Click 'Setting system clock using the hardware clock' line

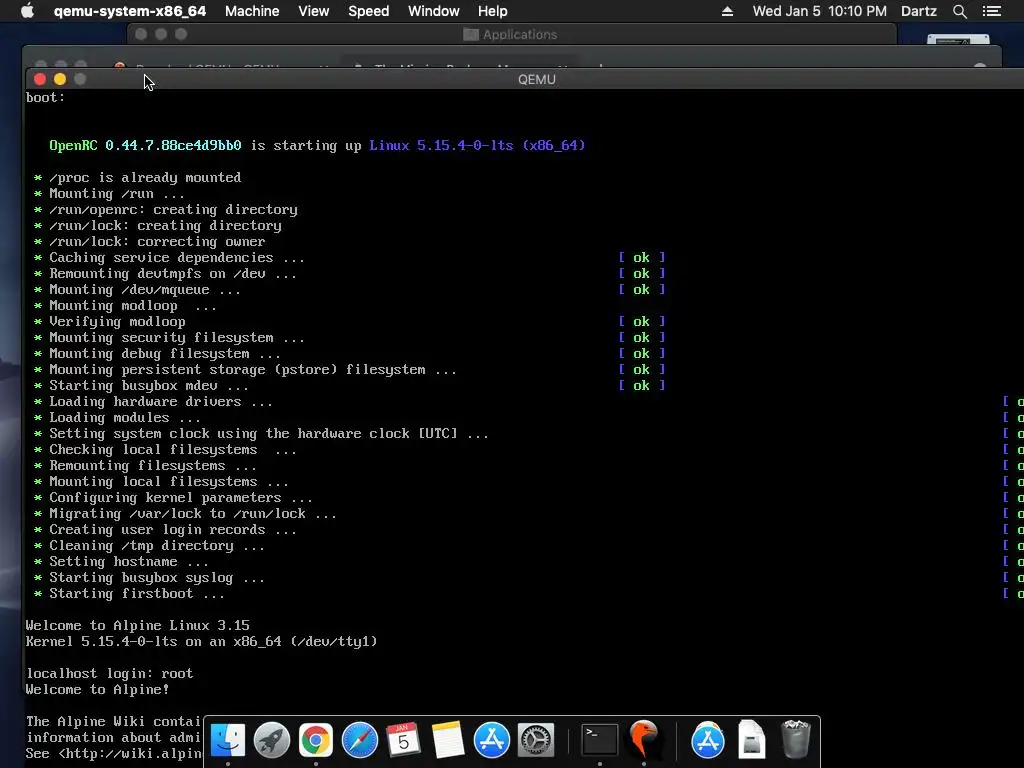[269, 433]
